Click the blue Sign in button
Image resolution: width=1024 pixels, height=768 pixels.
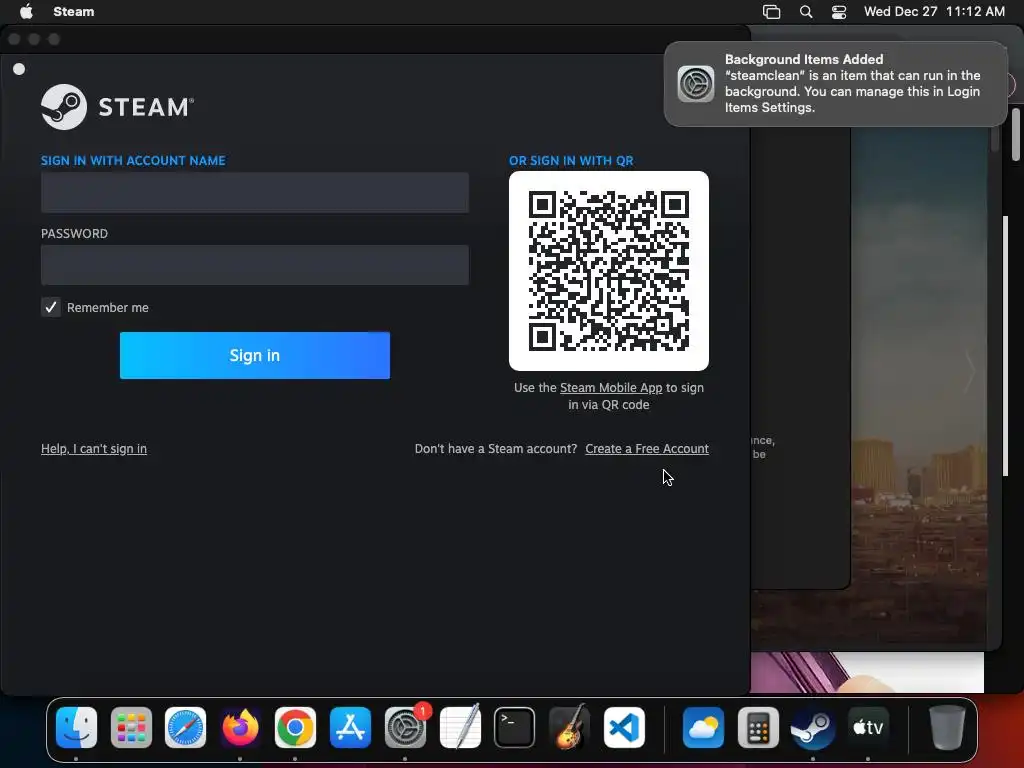(x=255, y=355)
